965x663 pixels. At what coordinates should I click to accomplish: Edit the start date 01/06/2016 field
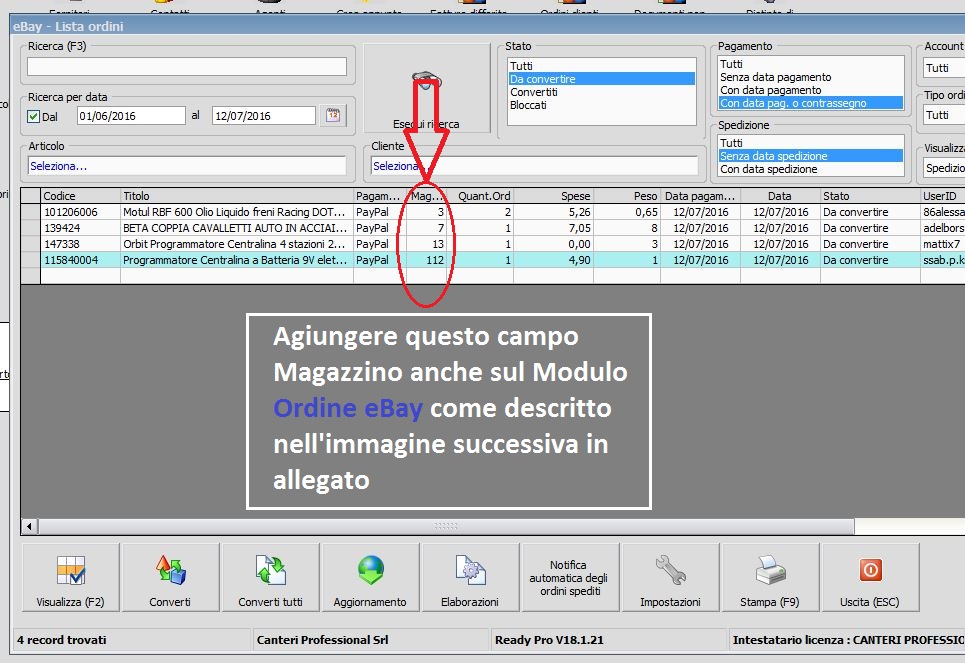coord(131,116)
